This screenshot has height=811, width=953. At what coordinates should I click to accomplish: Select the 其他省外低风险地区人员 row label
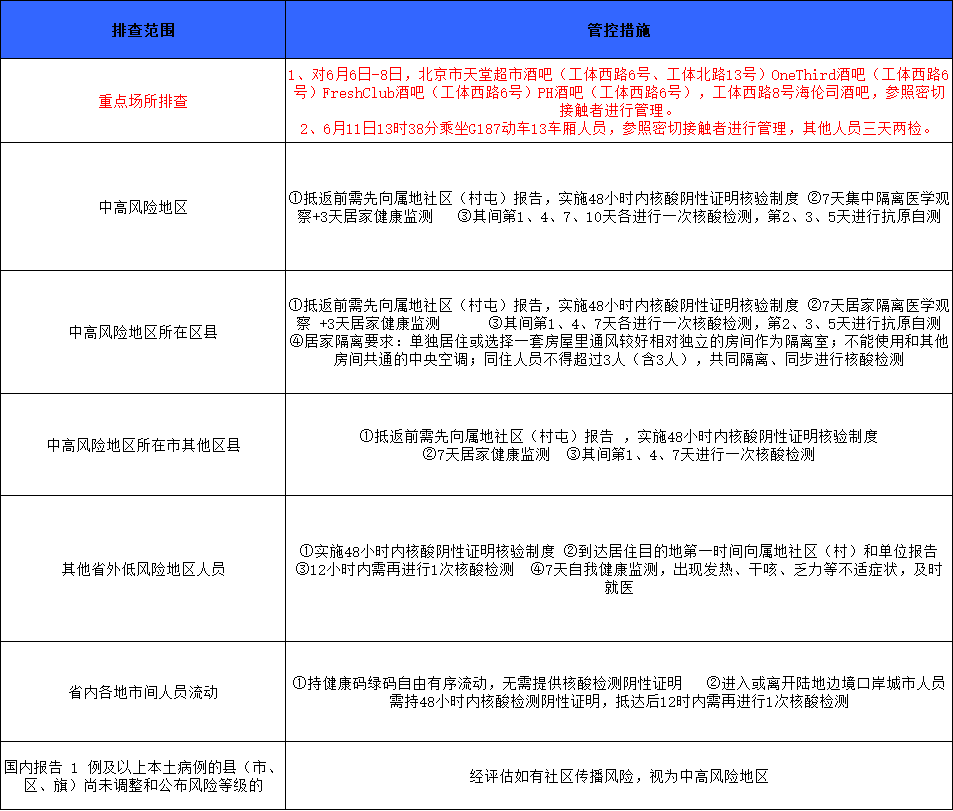coord(143,569)
